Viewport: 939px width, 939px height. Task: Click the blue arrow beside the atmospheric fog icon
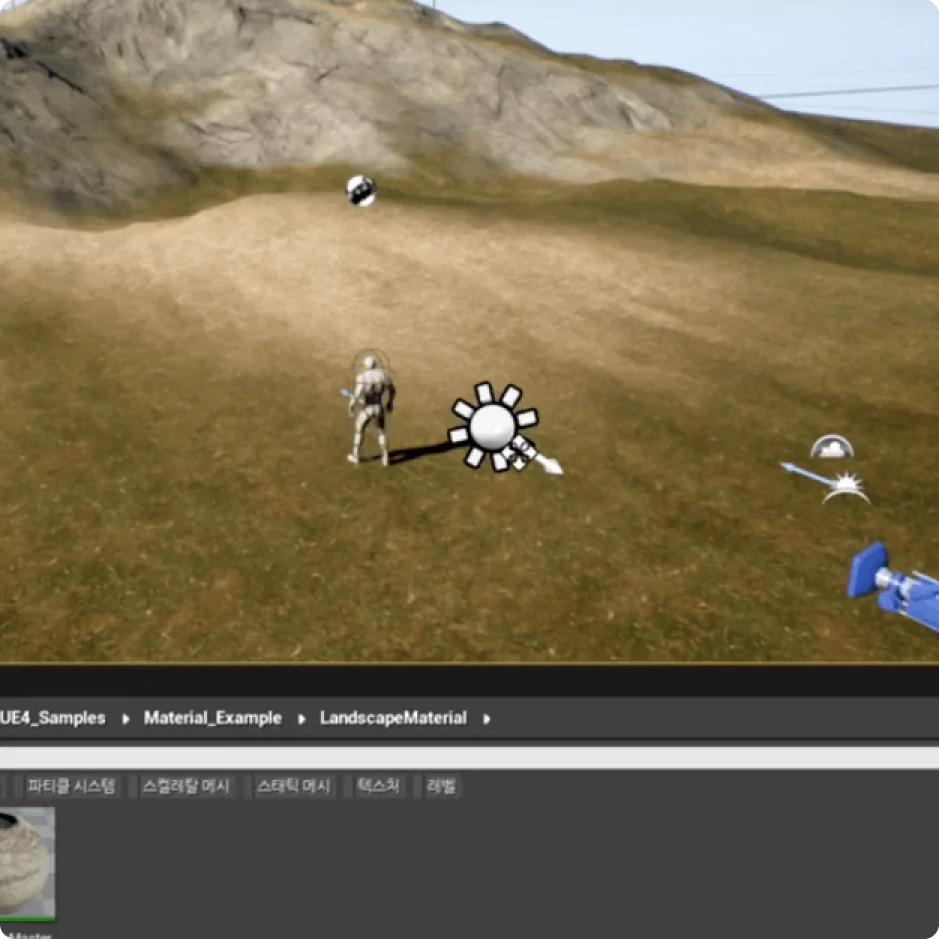coord(805,473)
